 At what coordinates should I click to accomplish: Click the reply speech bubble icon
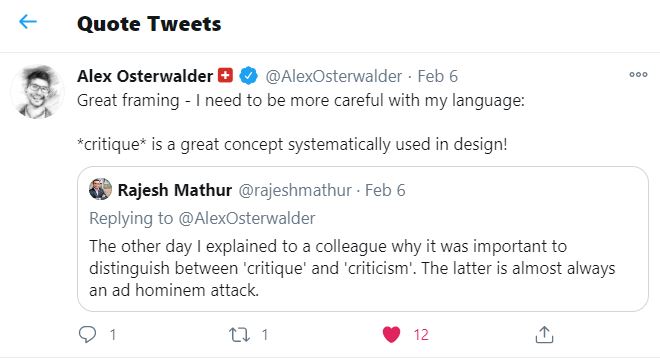tap(88, 335)
